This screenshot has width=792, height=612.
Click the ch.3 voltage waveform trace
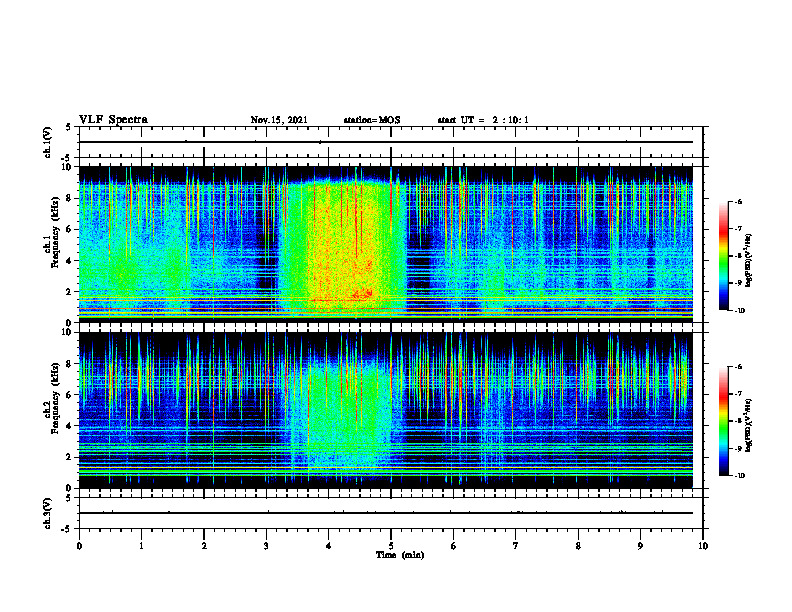[x=385, y=513]
